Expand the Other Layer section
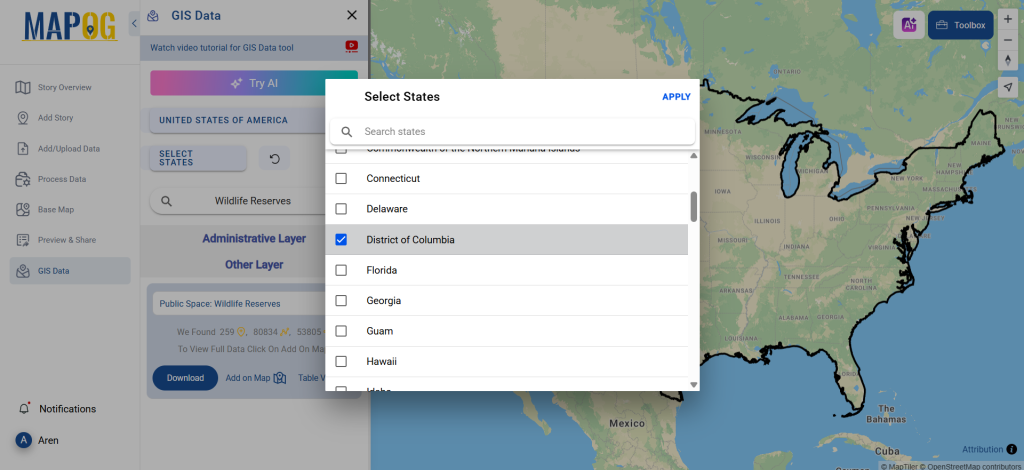This screenshot has width=1024, height=470. coord(254,265)
